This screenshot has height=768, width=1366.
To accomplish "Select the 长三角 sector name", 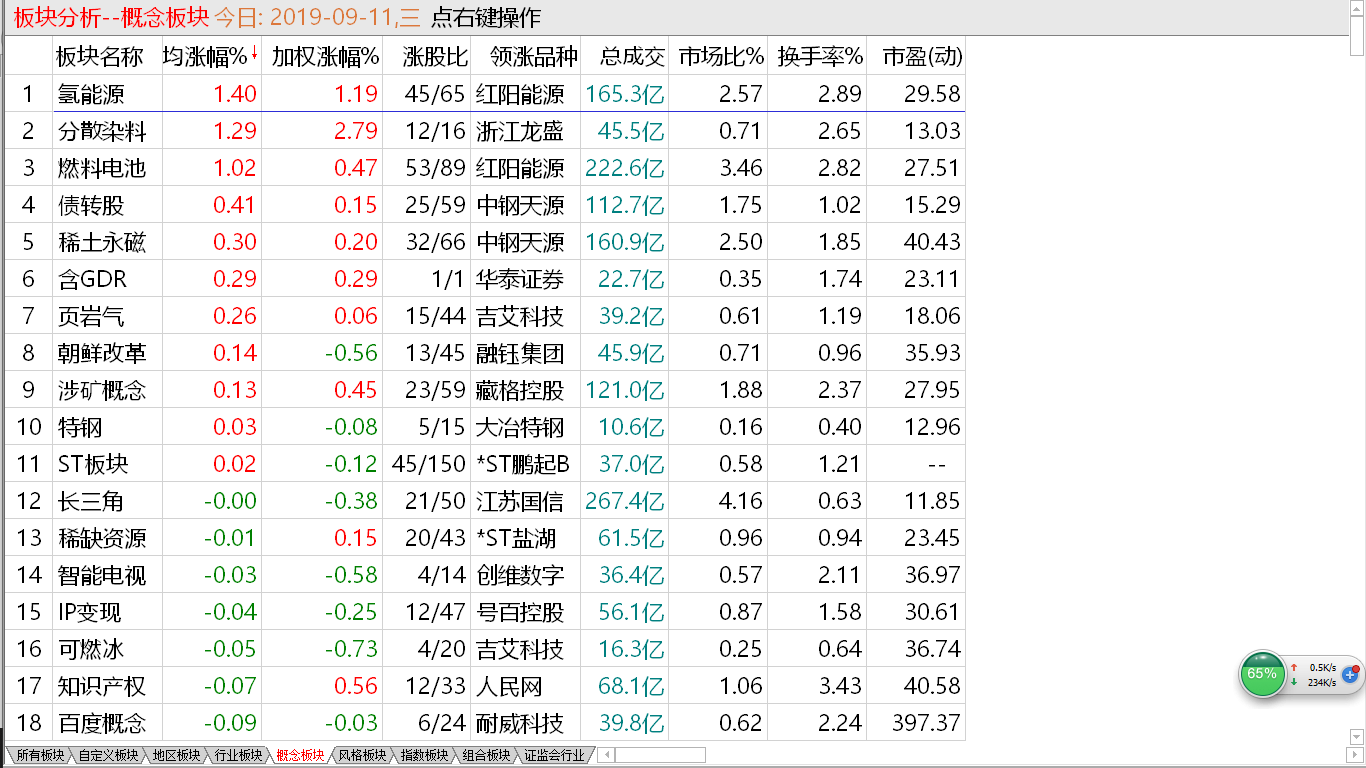I will (90, 501).
